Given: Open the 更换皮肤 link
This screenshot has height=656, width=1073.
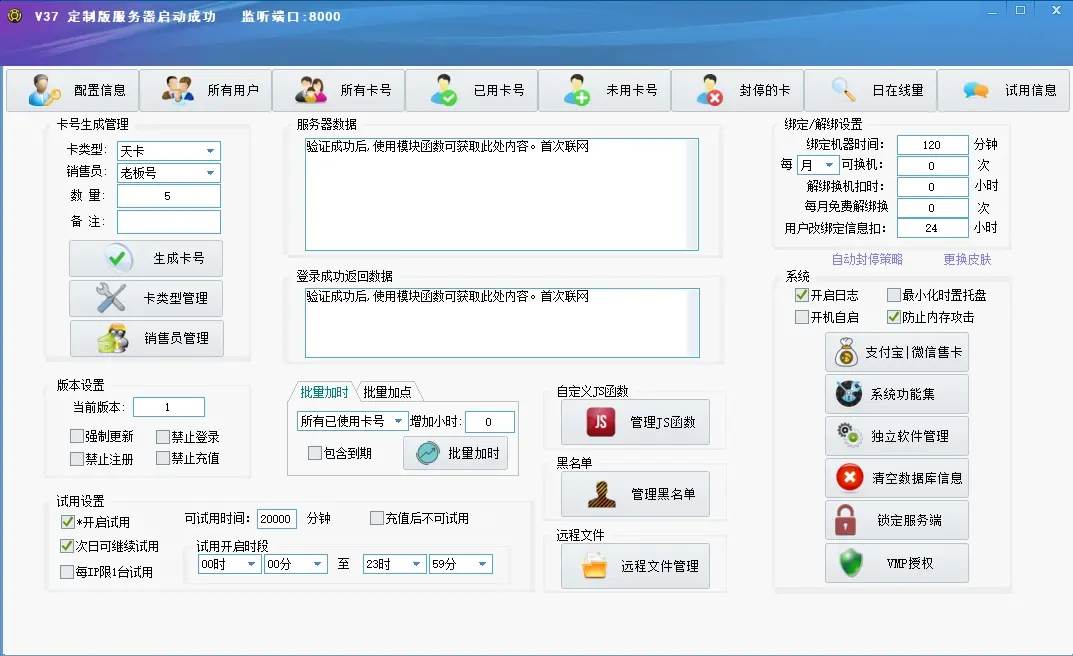Looking at the screenshot, I should point(967,259).
